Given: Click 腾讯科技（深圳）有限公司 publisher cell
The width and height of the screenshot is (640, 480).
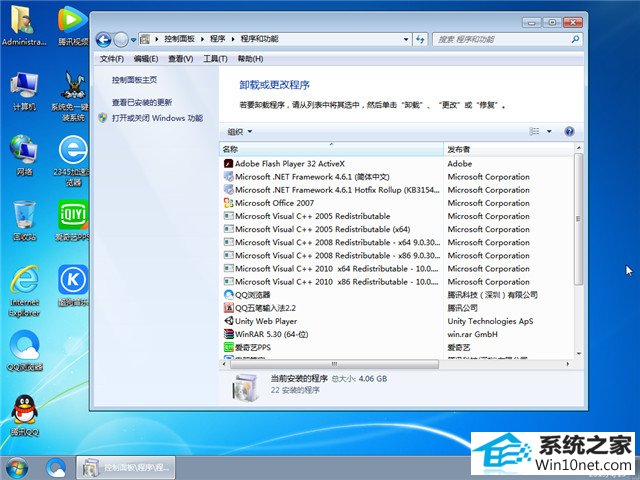Looking at the screenshot, I should click(x=492, y=295).
